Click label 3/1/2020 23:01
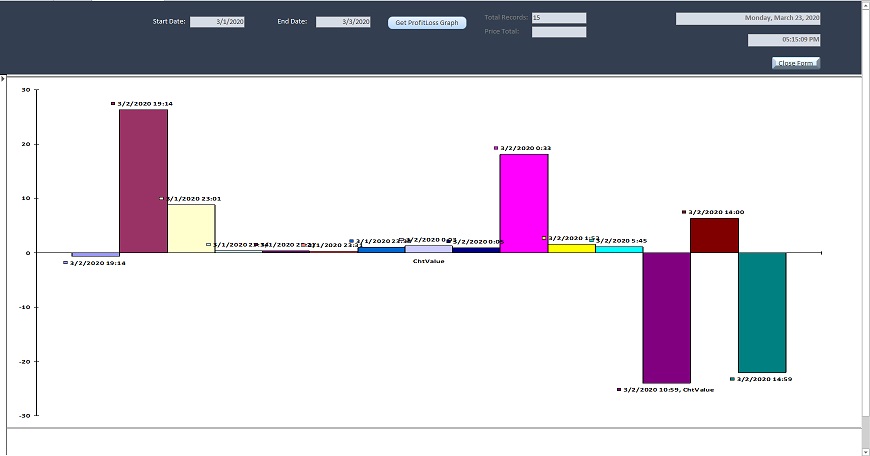The width and height of the screenshot is (870, 456). [x=194, y=199]
